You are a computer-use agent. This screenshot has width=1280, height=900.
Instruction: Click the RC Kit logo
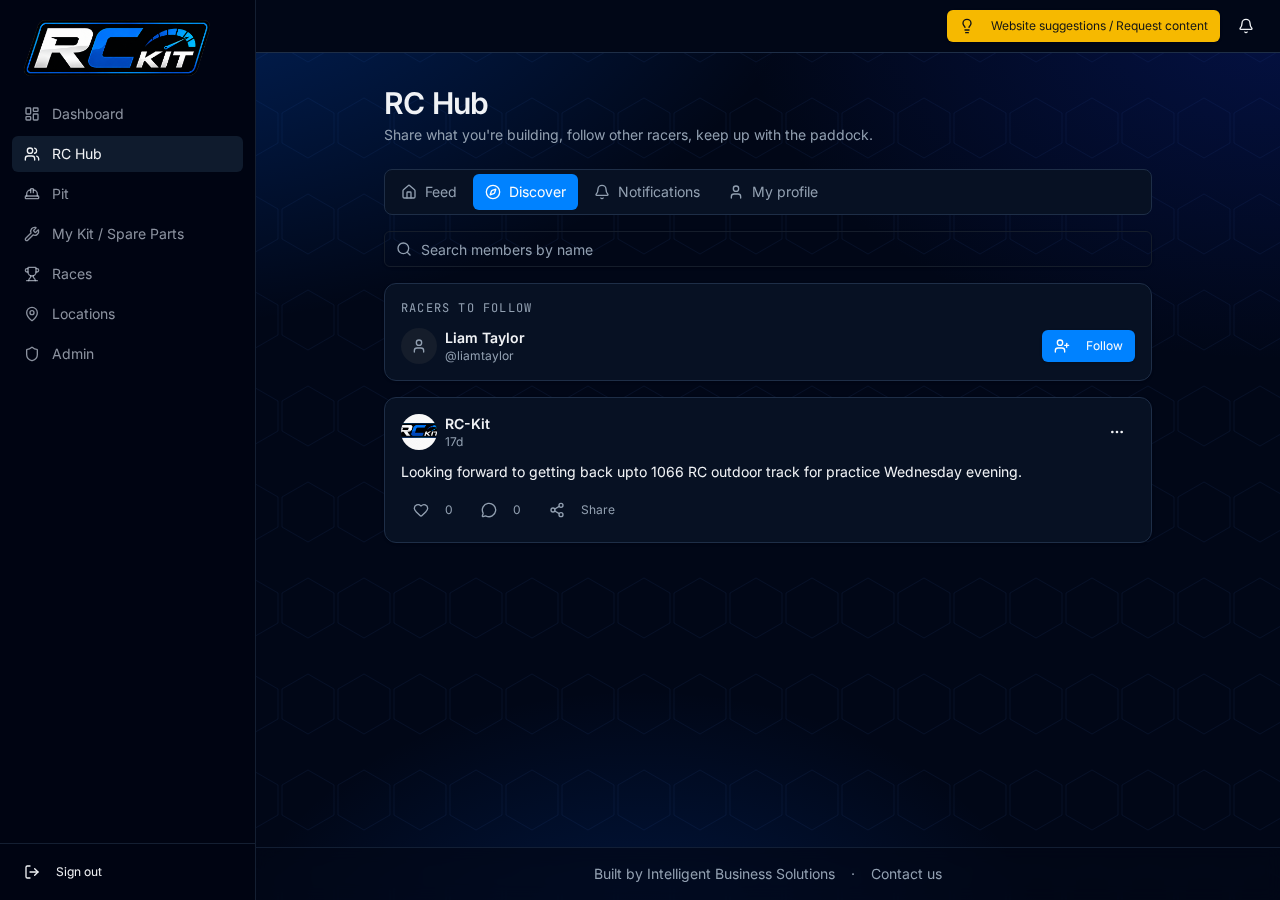tap(117, 48)
